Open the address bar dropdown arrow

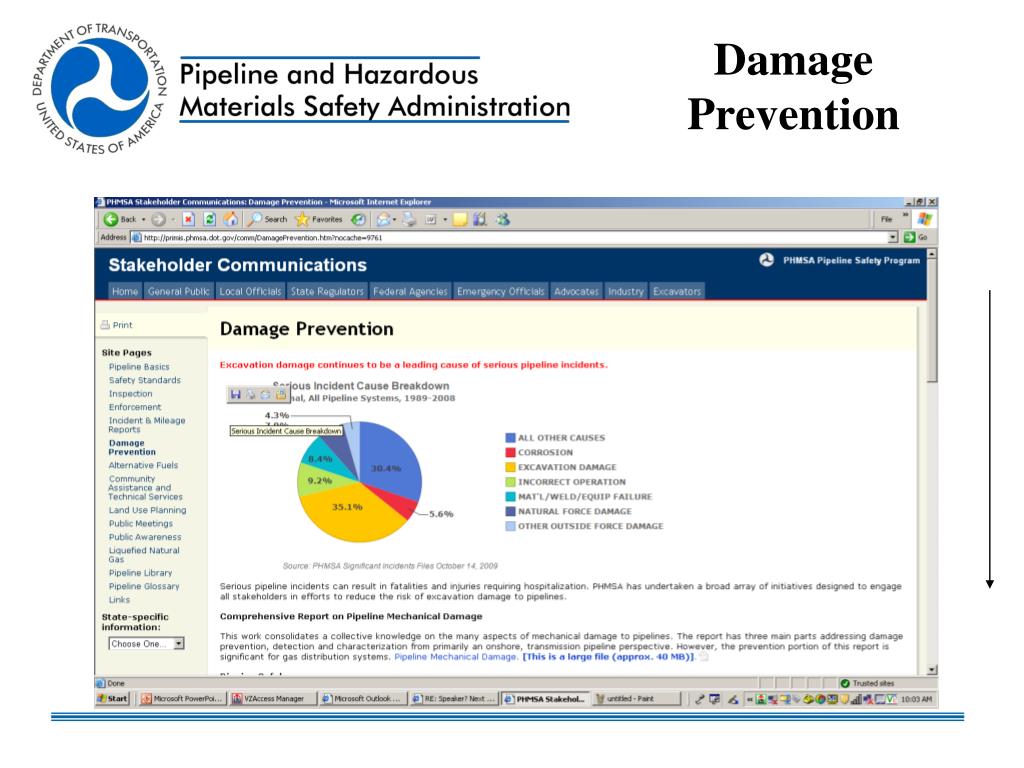[893, 237]
